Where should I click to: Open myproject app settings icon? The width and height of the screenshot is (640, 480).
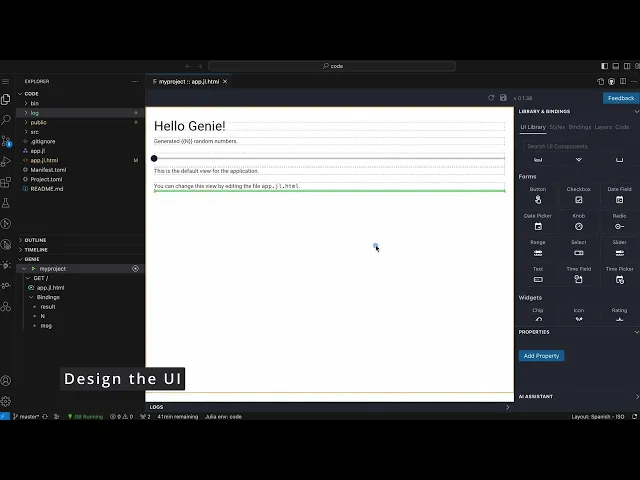[136, 269]
